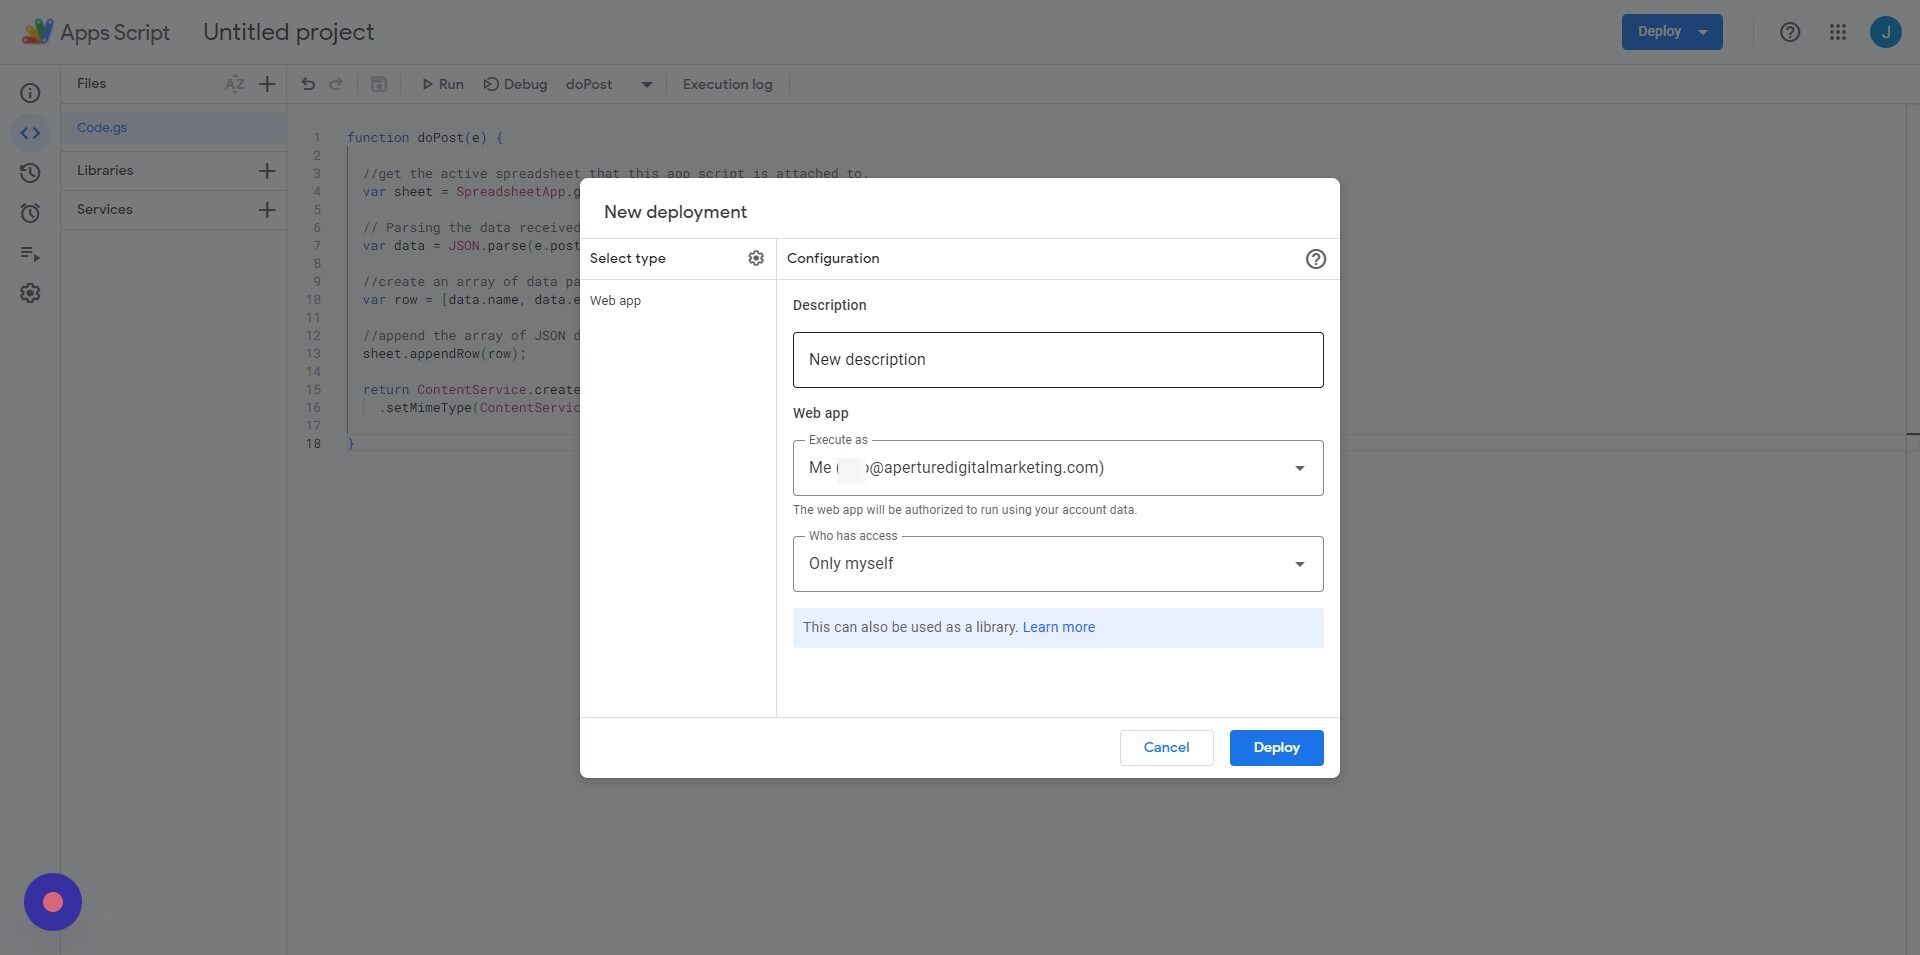
Task: Click the Redo arrow in the toolbar
Action: pos(337,84)
